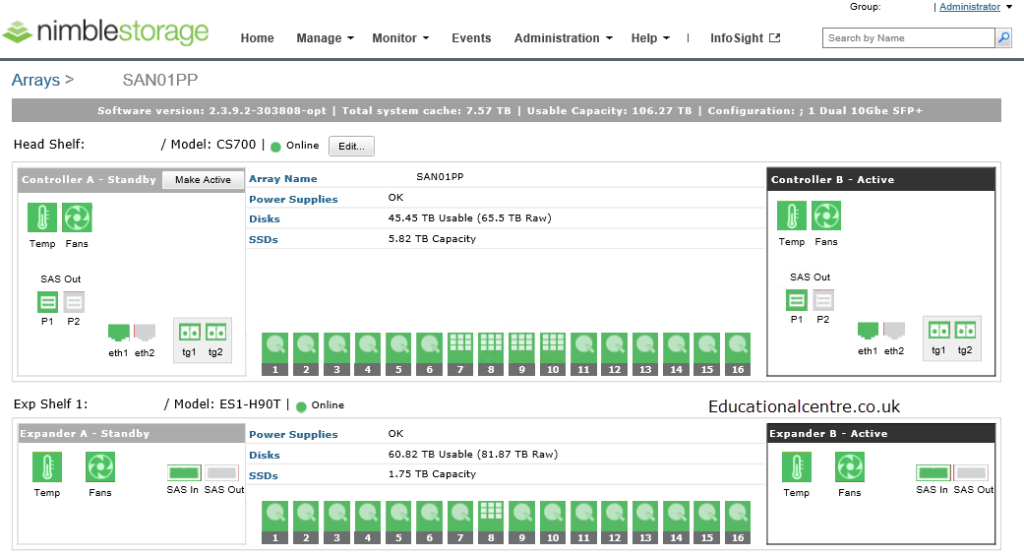Open the Monitor dropdown menu

point(400,38)
